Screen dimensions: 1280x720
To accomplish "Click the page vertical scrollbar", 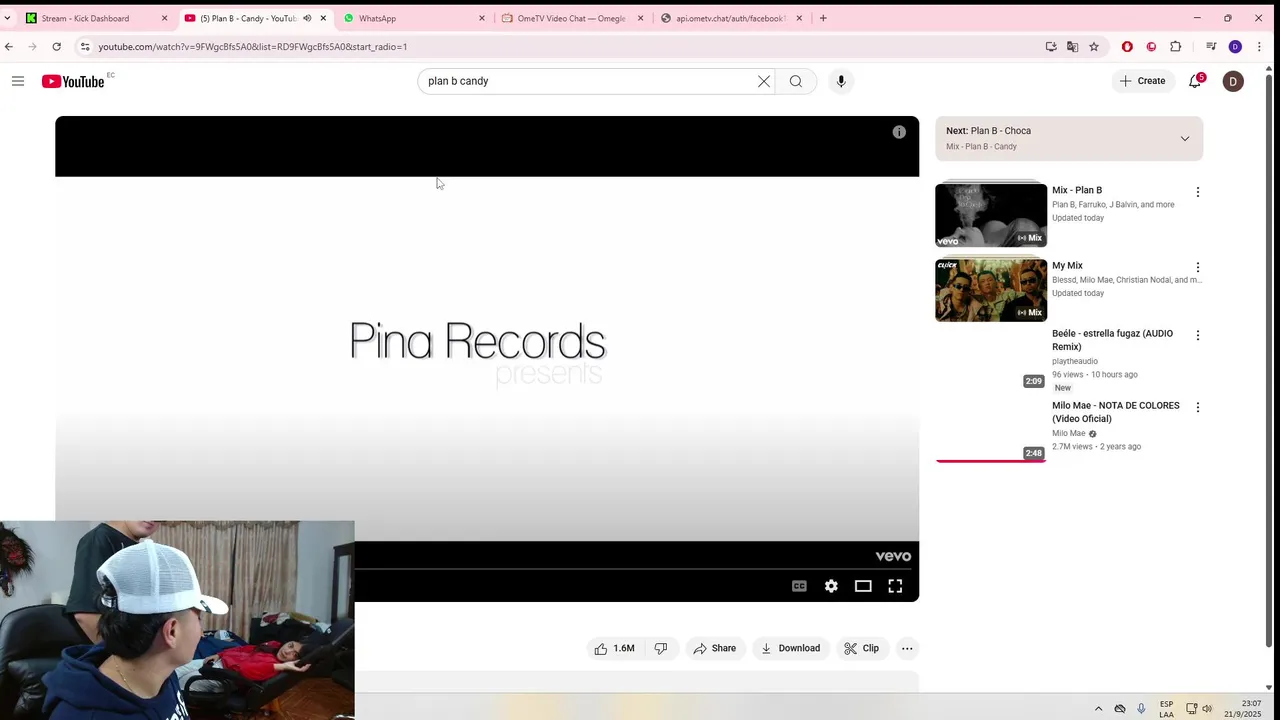I will click(x=1269, y=360).
